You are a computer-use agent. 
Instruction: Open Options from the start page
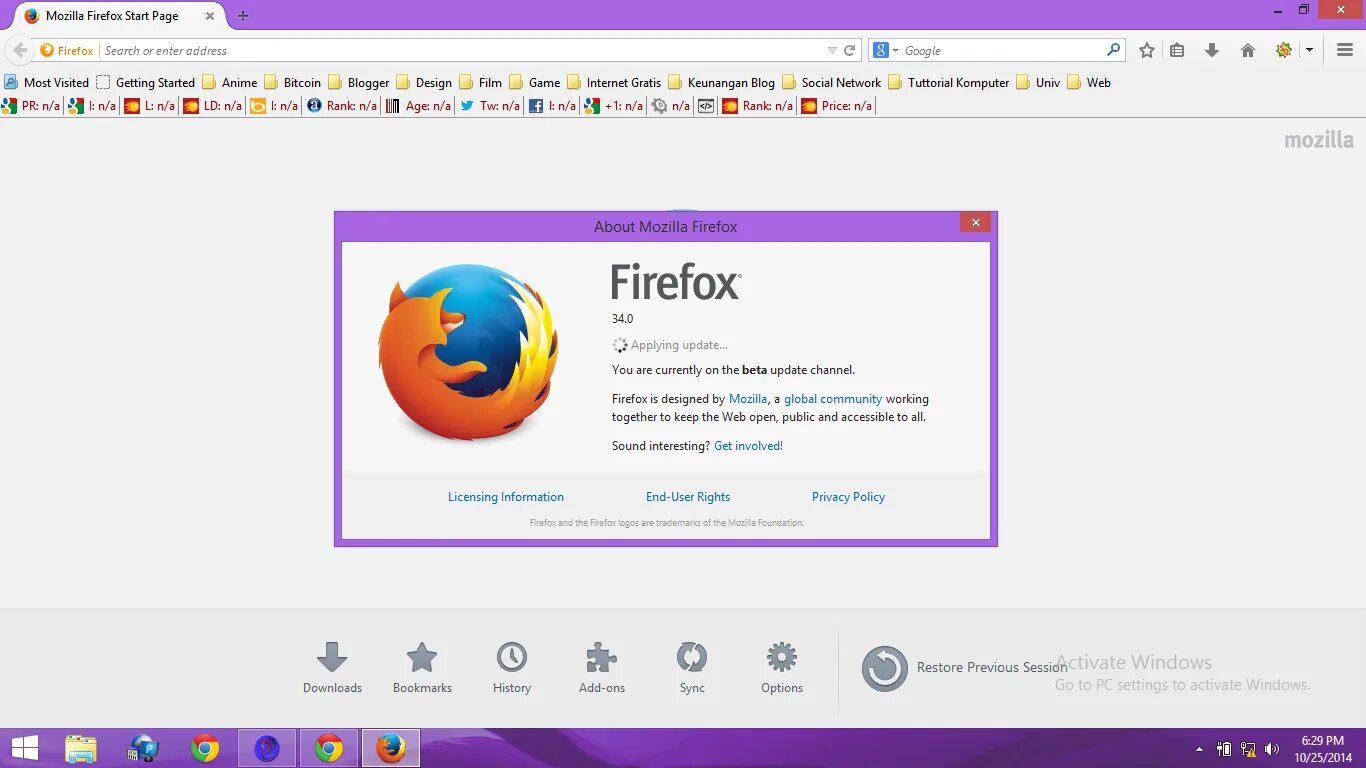782,668
